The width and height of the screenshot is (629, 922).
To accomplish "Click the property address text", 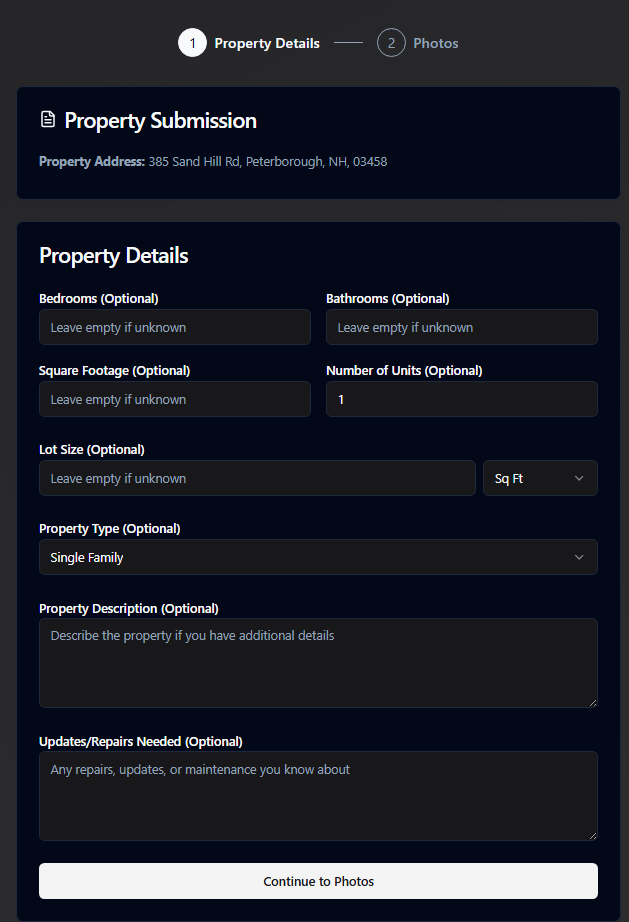I will click(267, 161).
